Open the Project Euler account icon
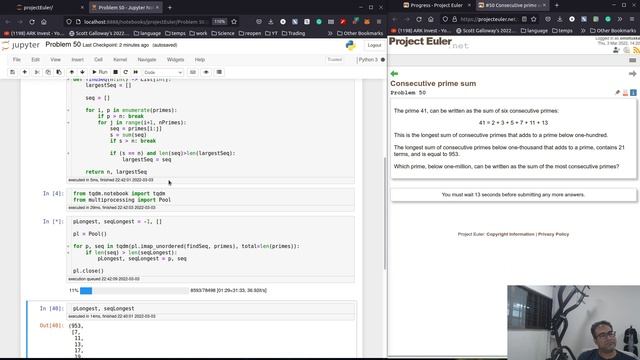 [616, 50]
